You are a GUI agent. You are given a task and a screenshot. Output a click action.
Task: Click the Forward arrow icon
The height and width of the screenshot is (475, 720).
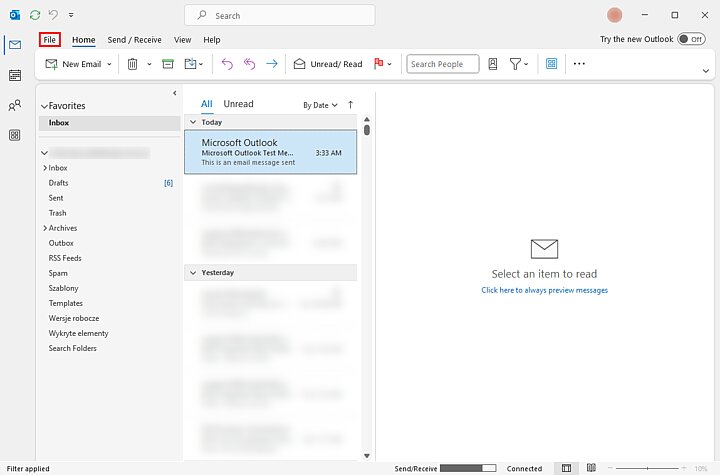click(x=272, y=64)
